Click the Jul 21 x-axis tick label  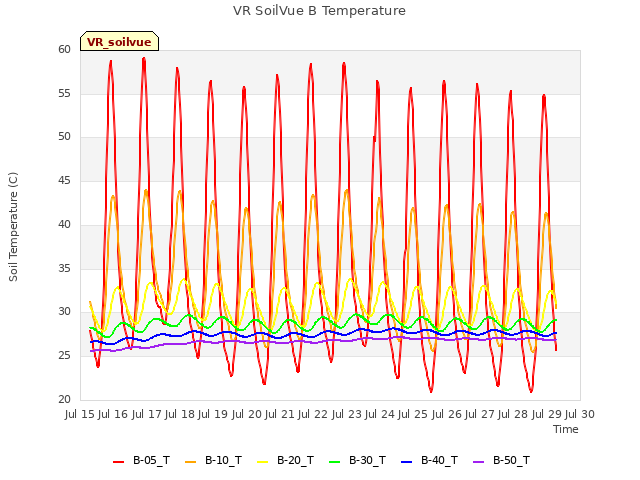click(x=280, y=415)
